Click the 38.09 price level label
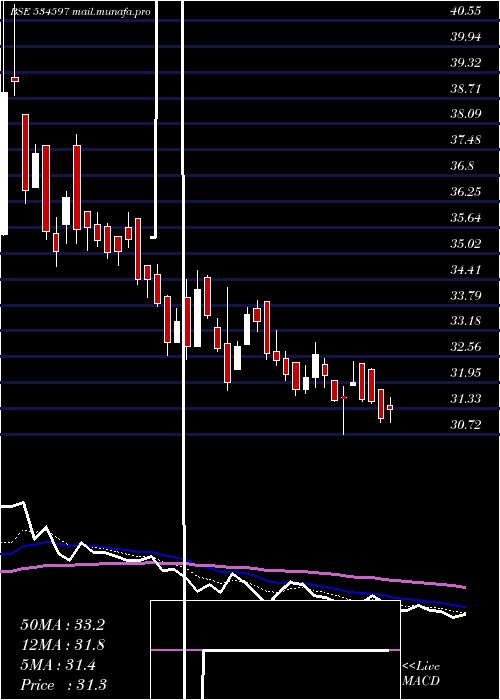The width and height of the screenshot is (500, 700). coord(466,114)
